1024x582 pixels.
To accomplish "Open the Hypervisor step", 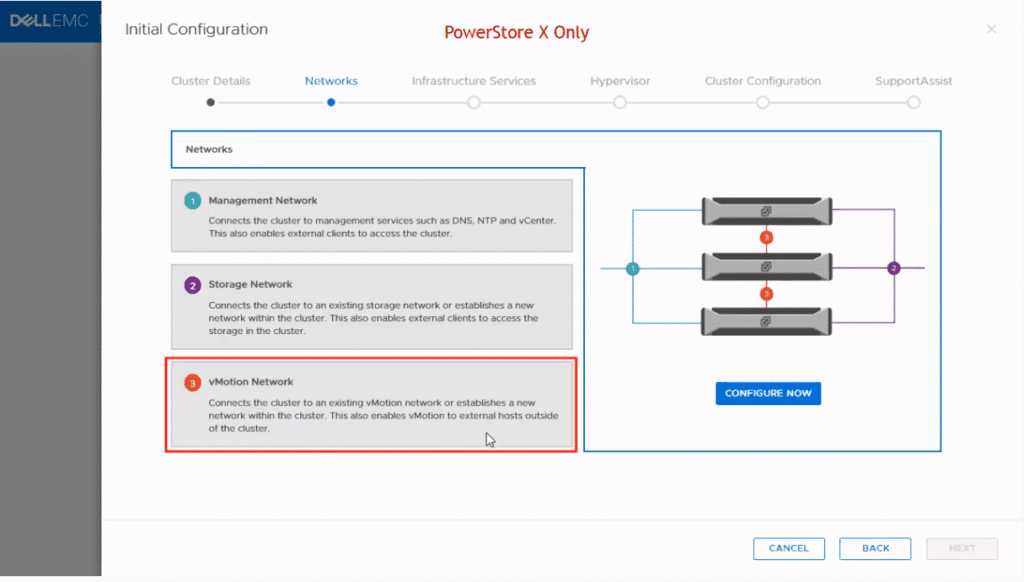I will pos(620,81).
